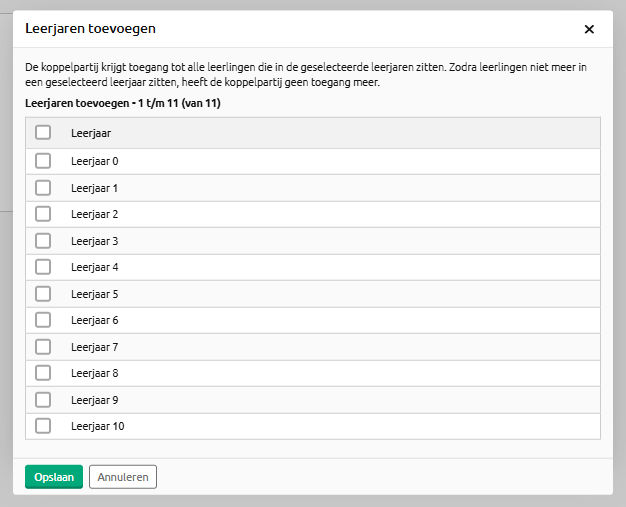Enable the checkbox for Leerjaar 8
This screenshot has width=626, height=507.
[43, 373]
